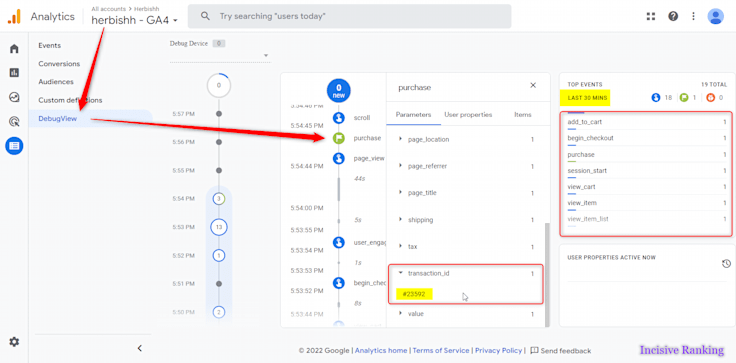Click the search box 'Try searching users today'

[x=349, y=16]
